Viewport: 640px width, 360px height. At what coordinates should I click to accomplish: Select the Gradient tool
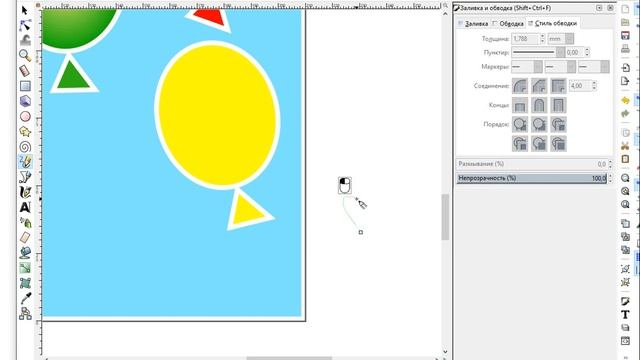[x=25, y=268]
